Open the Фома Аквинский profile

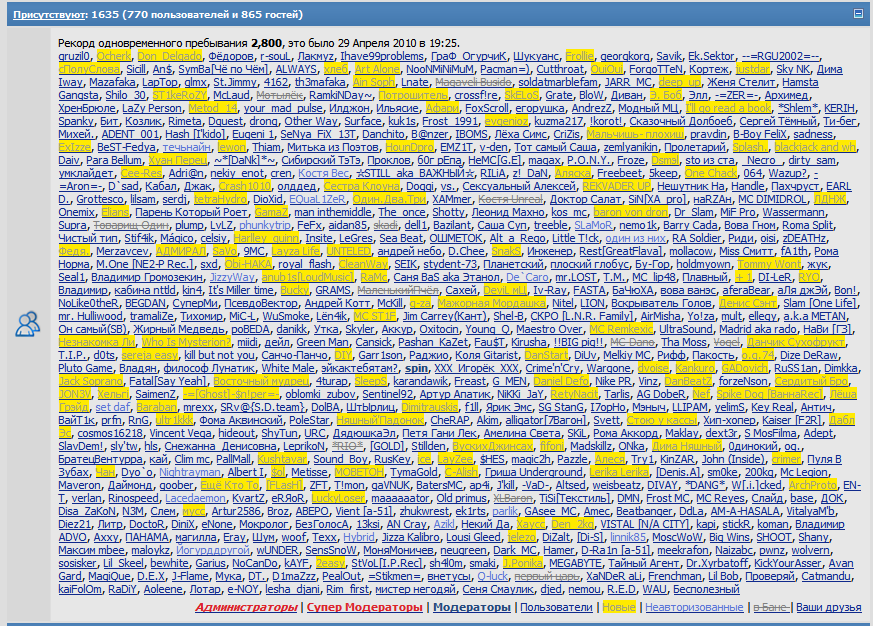(241, 420)
